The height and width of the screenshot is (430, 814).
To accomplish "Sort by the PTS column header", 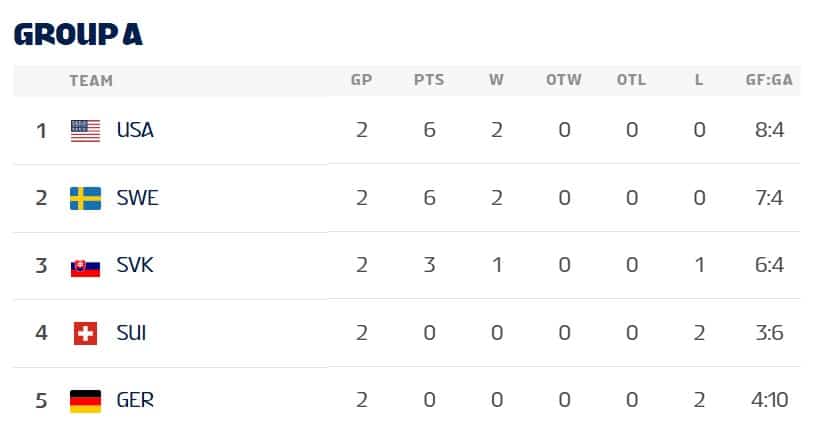I will coord(429,81).
